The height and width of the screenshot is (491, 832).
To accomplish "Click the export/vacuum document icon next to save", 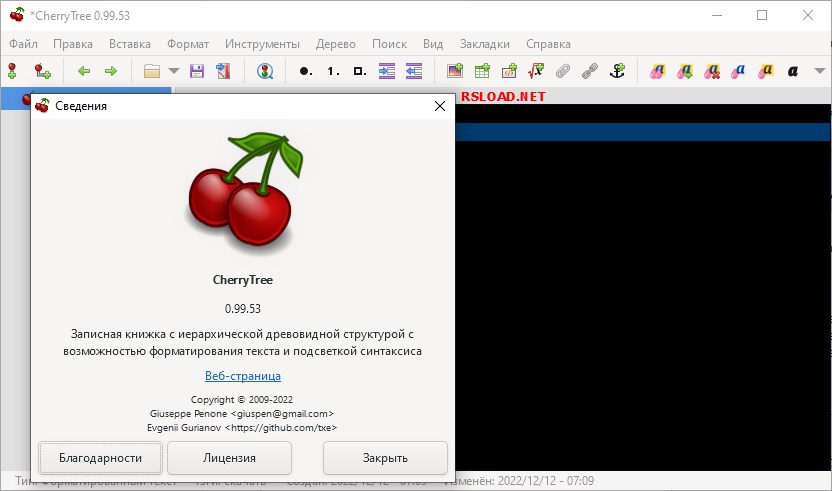I will click(223, 71).
